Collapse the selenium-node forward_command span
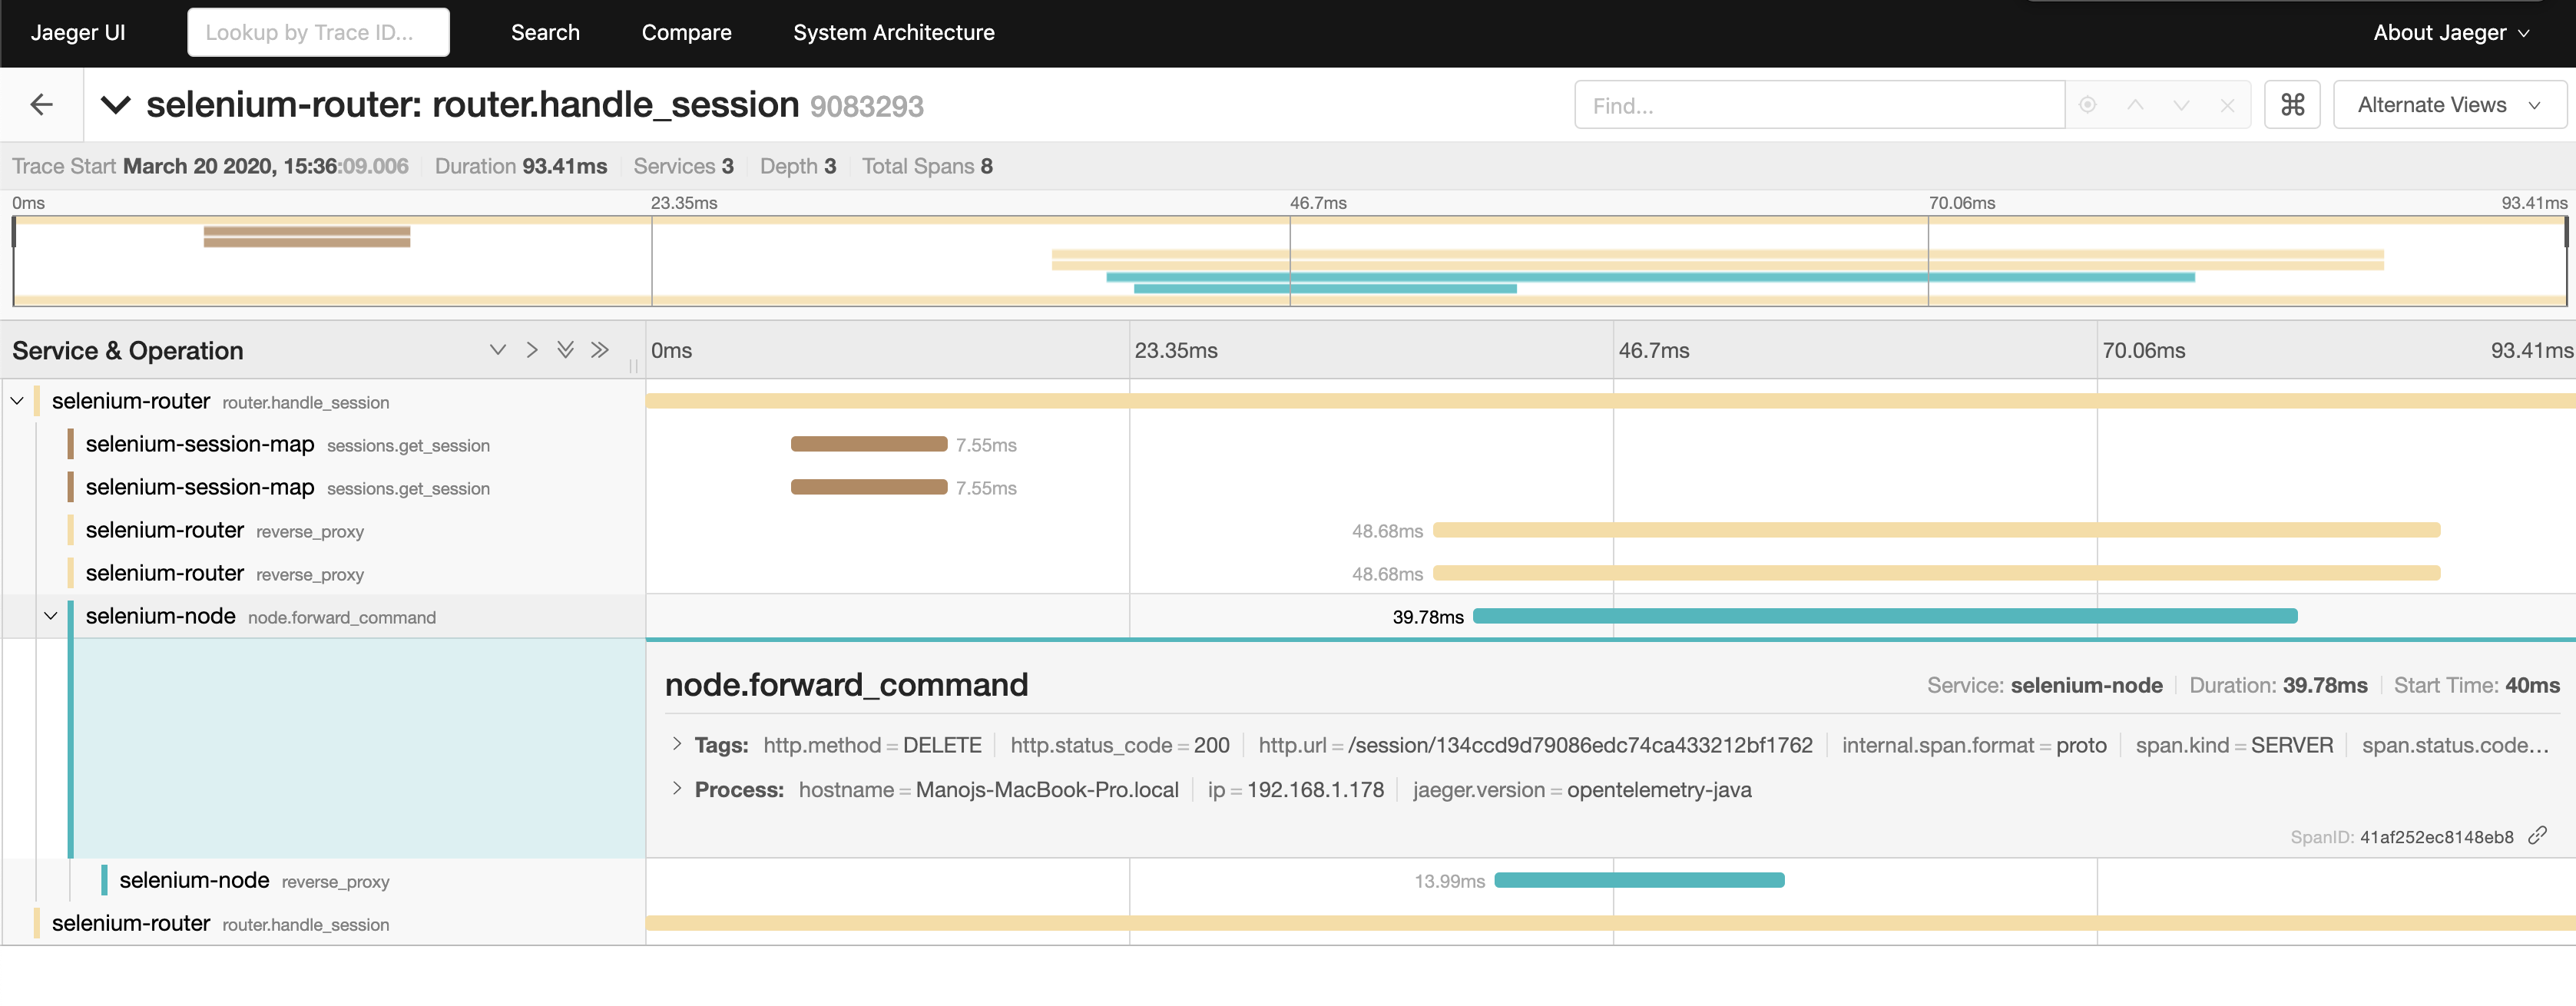The width and height of the screenshot is (2576, 1006). (x=51, y=616)
